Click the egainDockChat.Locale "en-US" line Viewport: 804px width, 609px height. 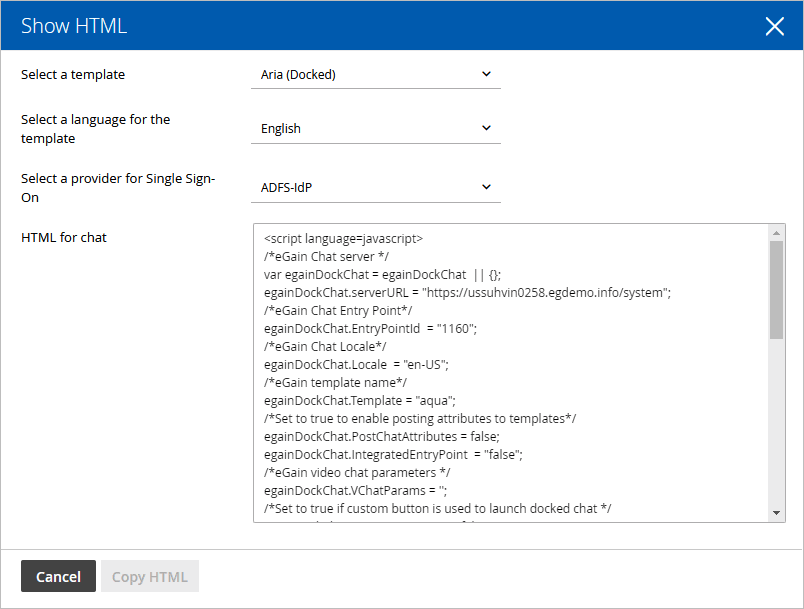coord(356,364)
